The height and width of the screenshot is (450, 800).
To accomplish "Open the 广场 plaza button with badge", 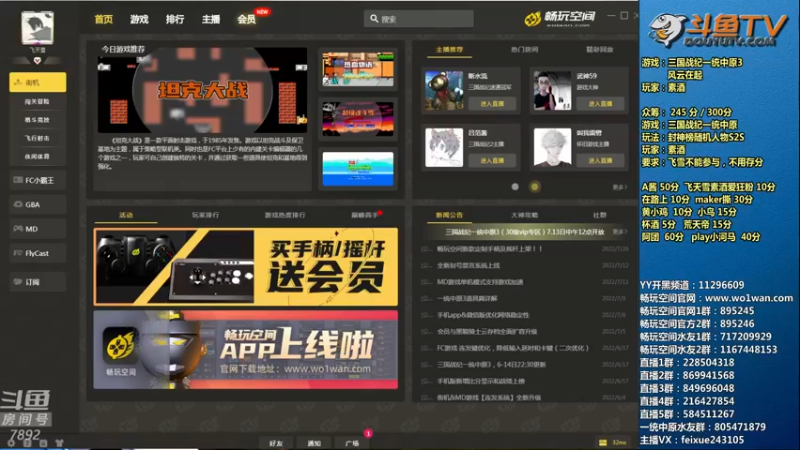I will 353,443.
